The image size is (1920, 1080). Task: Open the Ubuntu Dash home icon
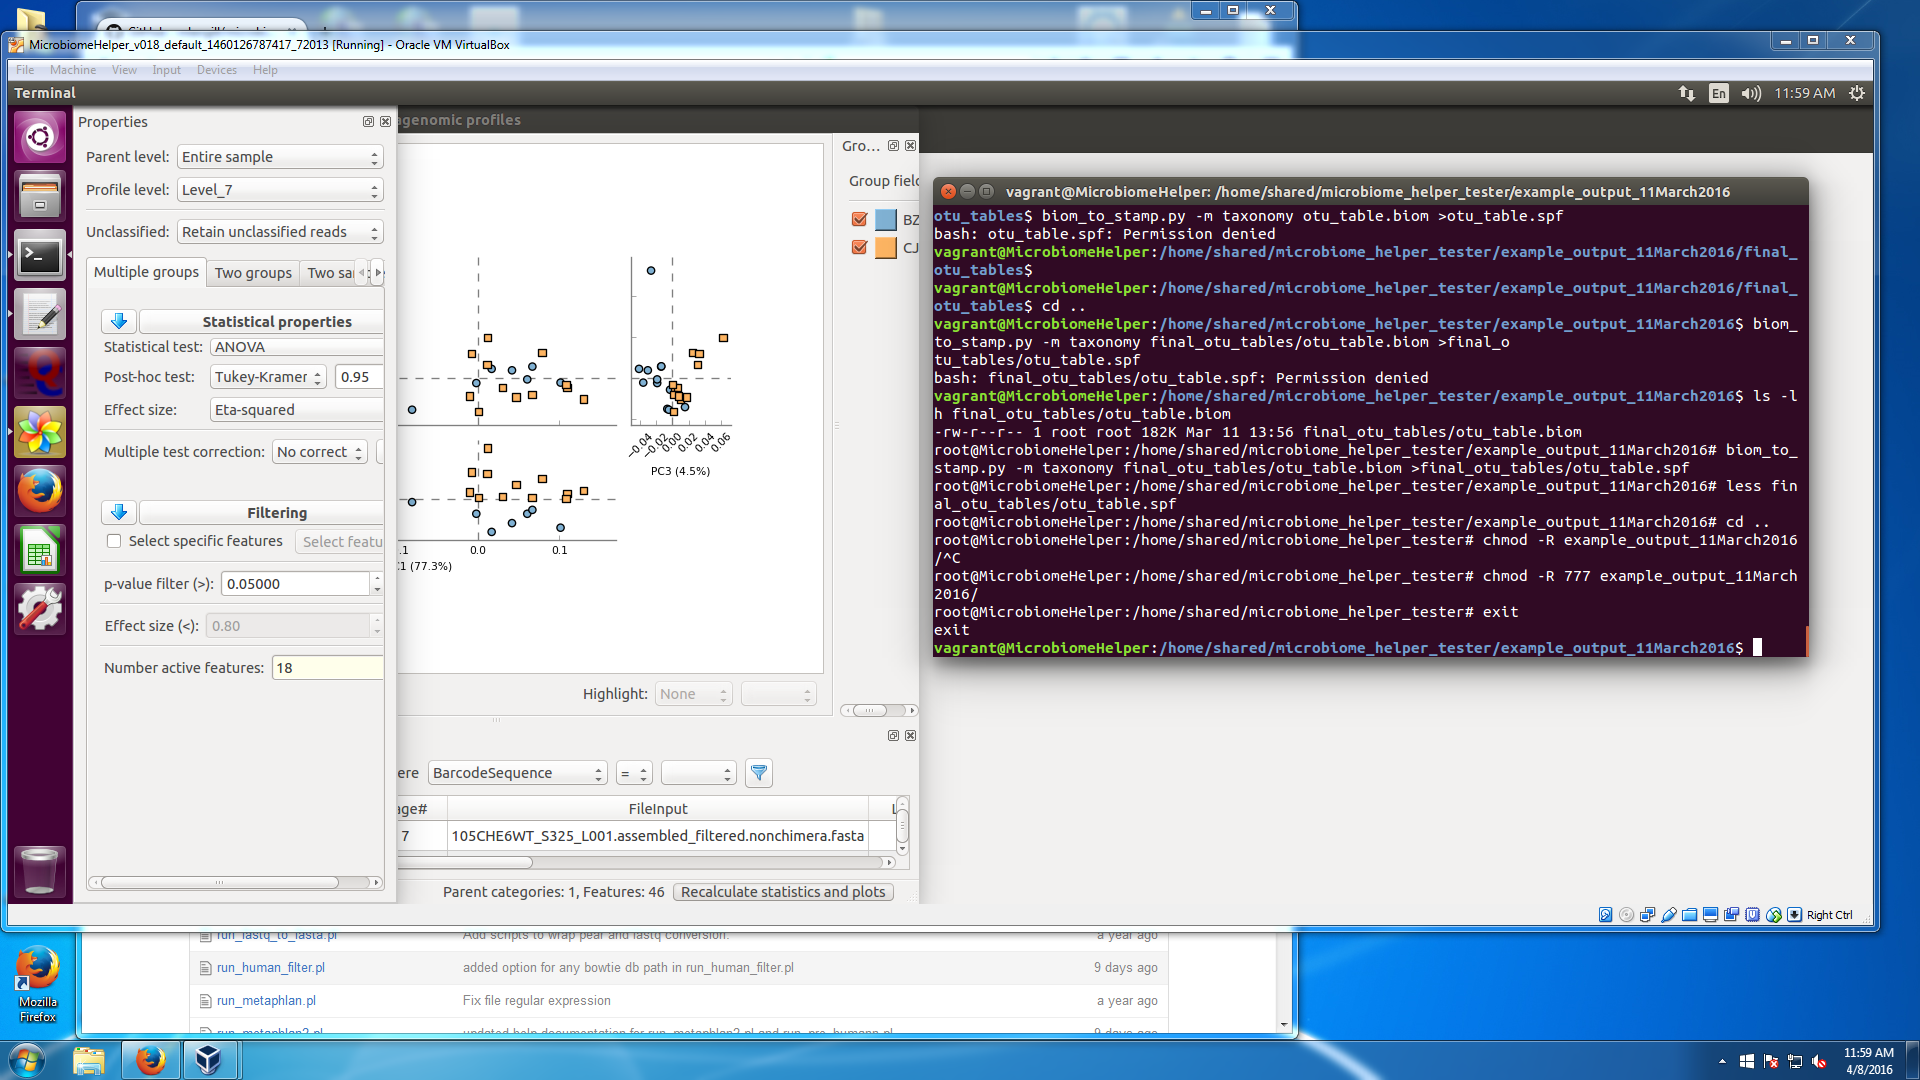point(40,137)
